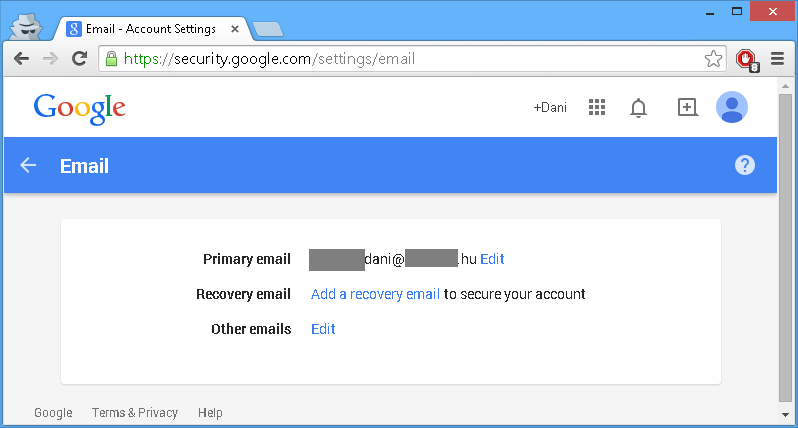Click Add a recovery email link

pyautogui.click(x=375, y=294)
